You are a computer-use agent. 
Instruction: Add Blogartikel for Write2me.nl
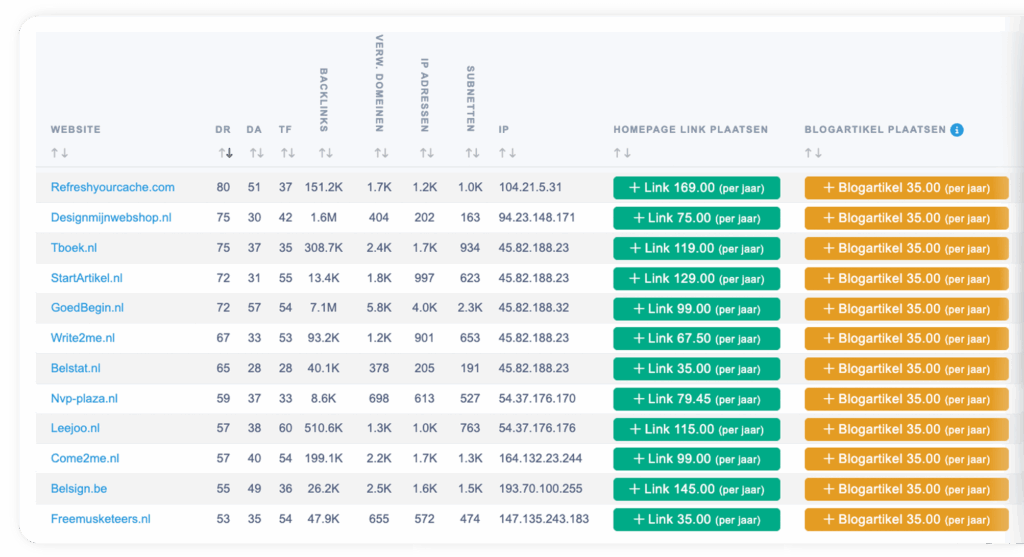[x=906, y=338]
